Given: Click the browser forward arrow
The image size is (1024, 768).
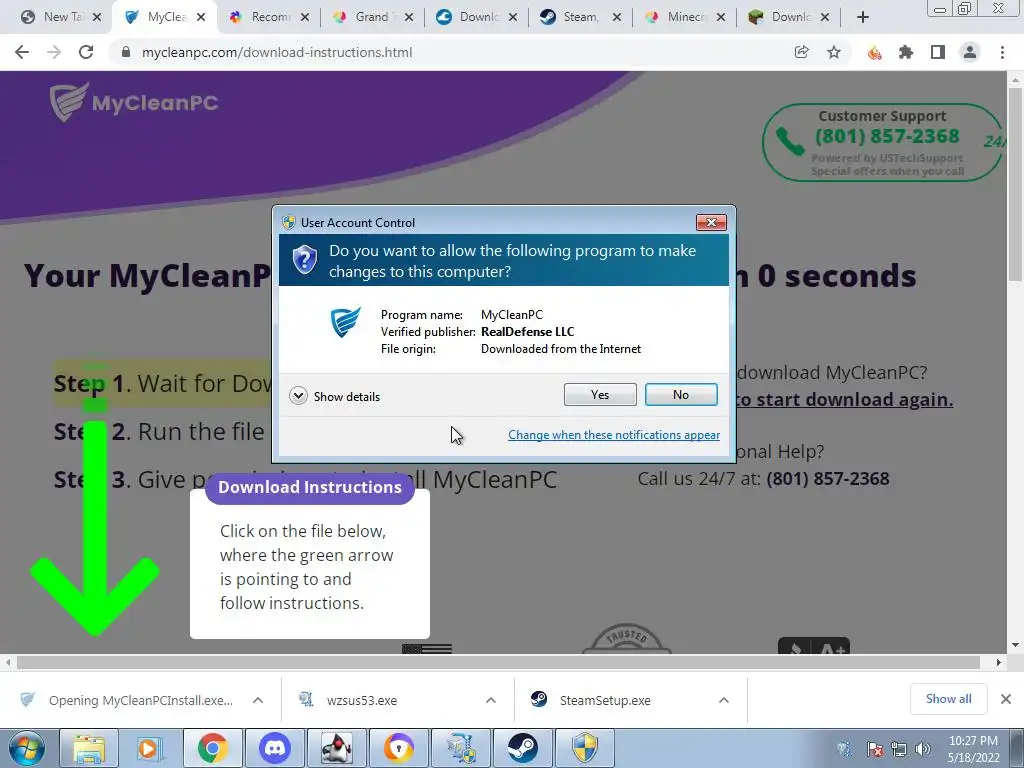Looking at the screenshot, I should pyautogui.click(x=54, y=52).
